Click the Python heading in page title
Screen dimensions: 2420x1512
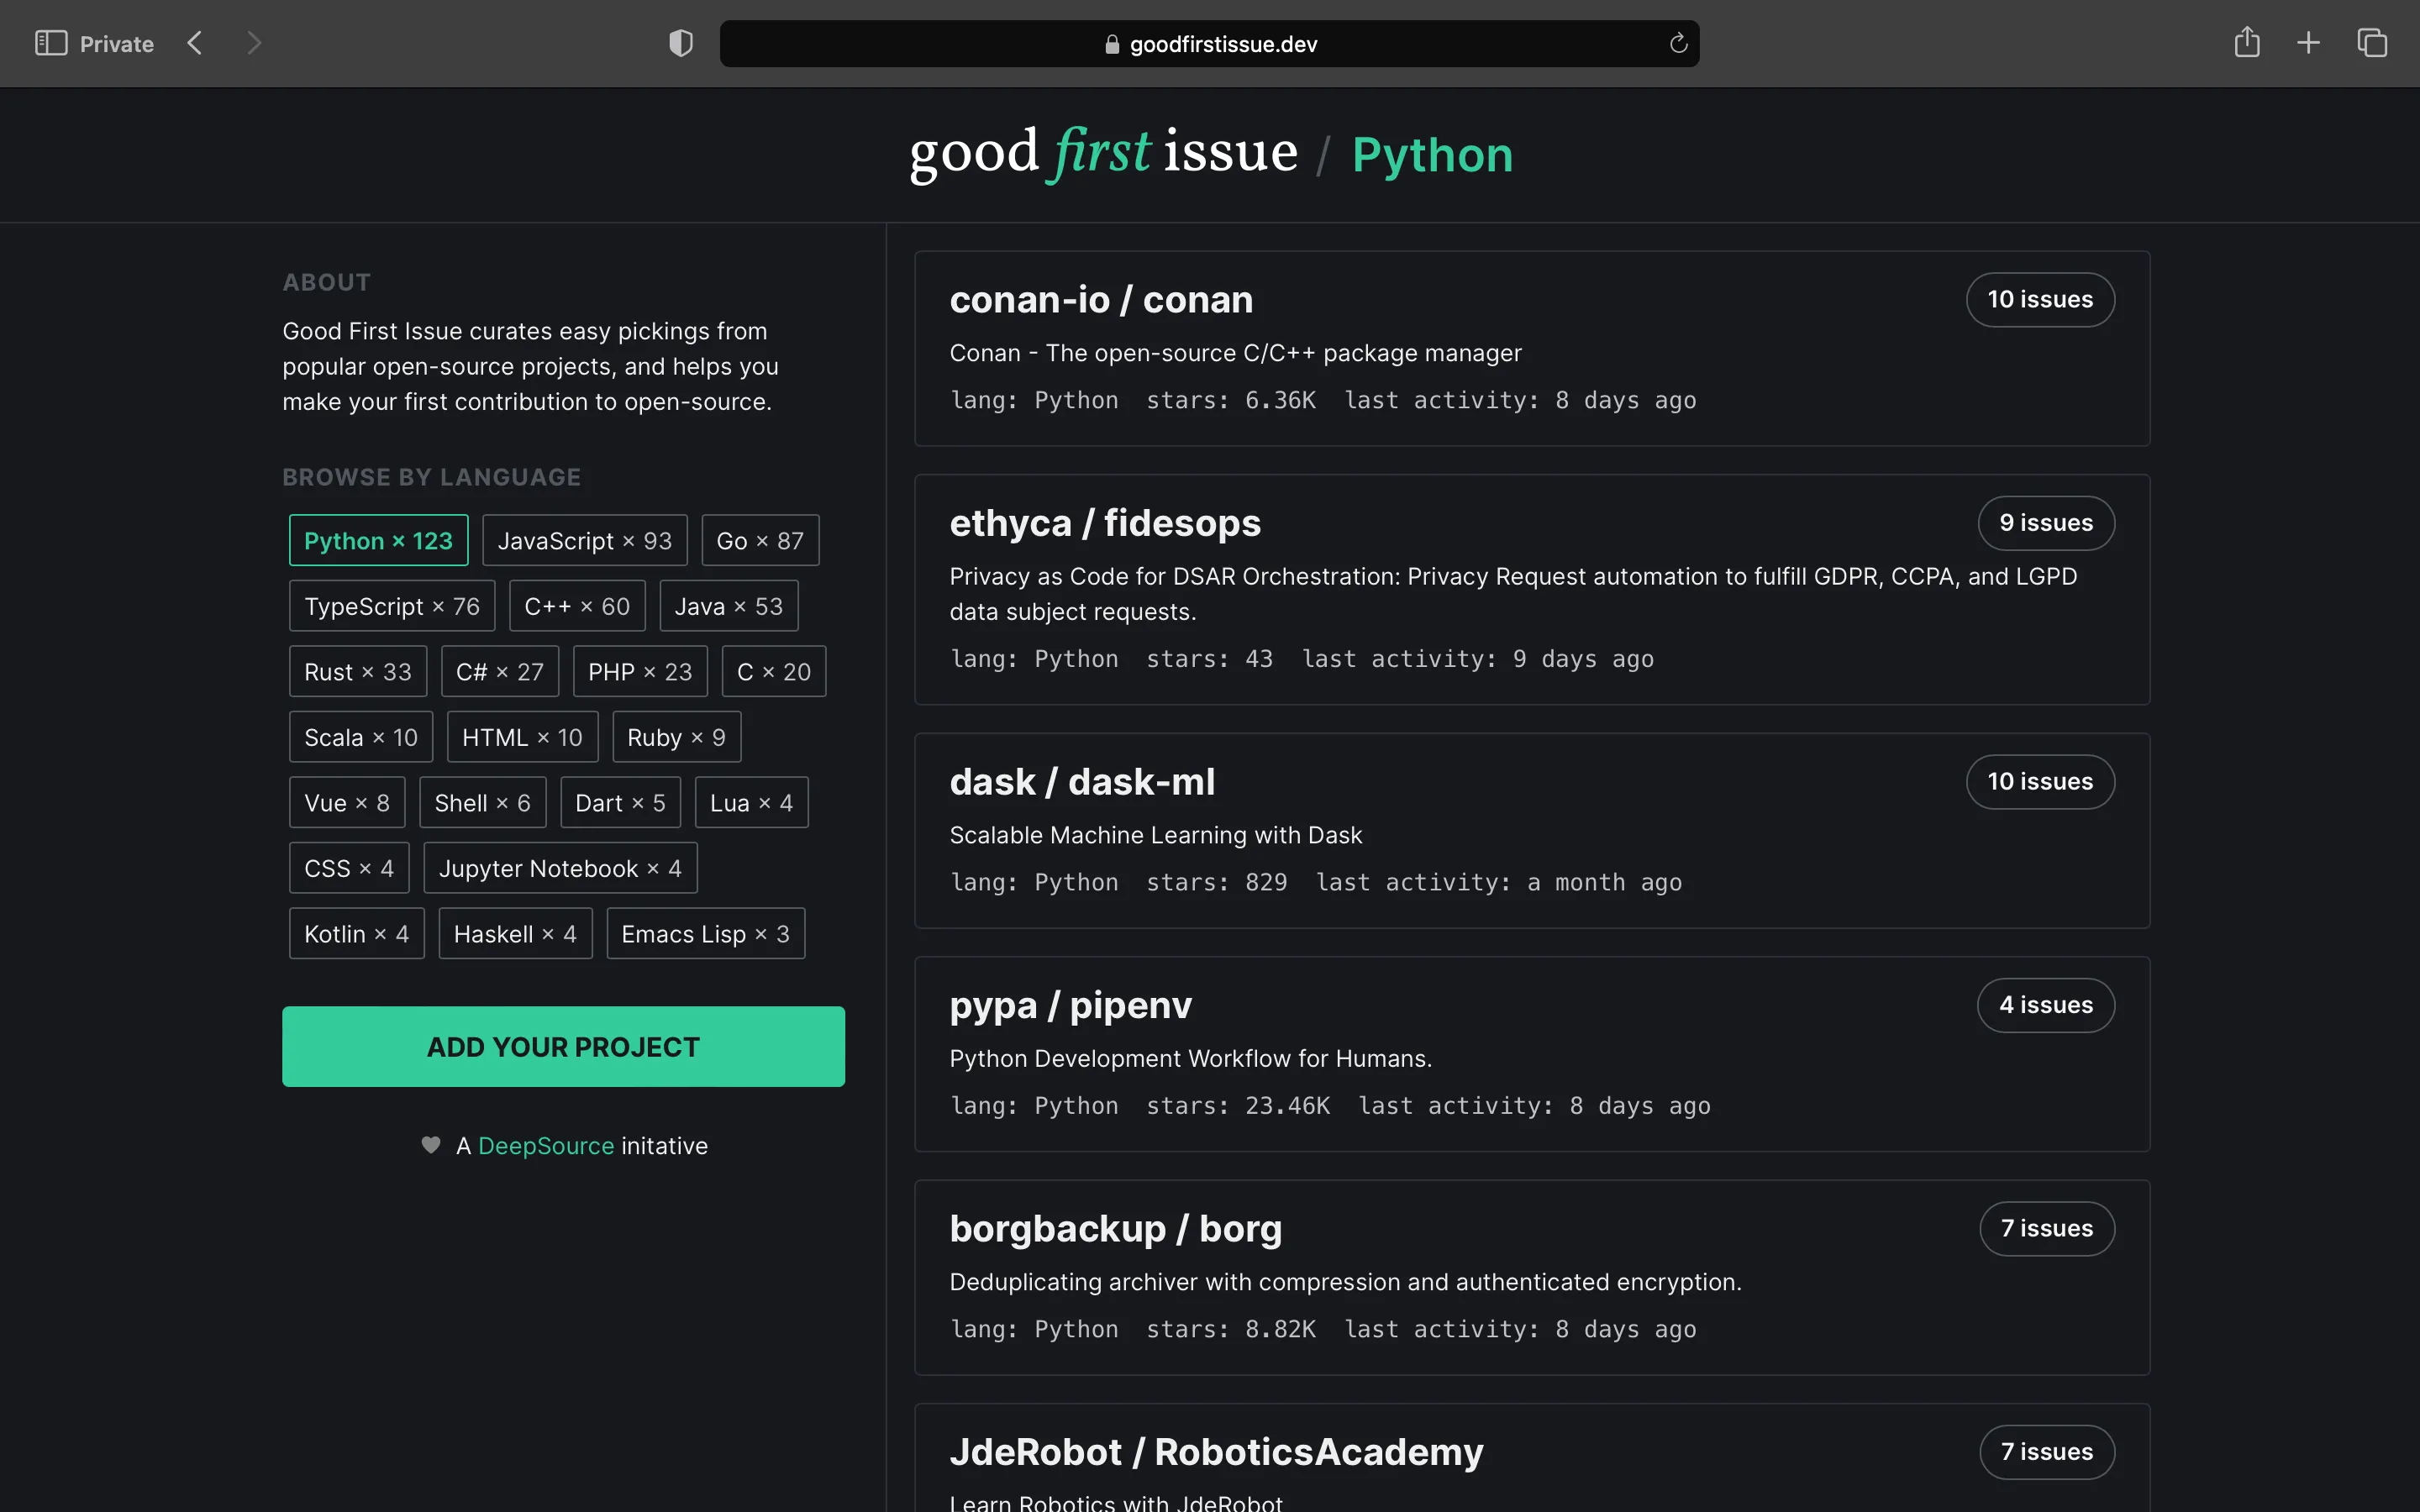point(1432,155)
